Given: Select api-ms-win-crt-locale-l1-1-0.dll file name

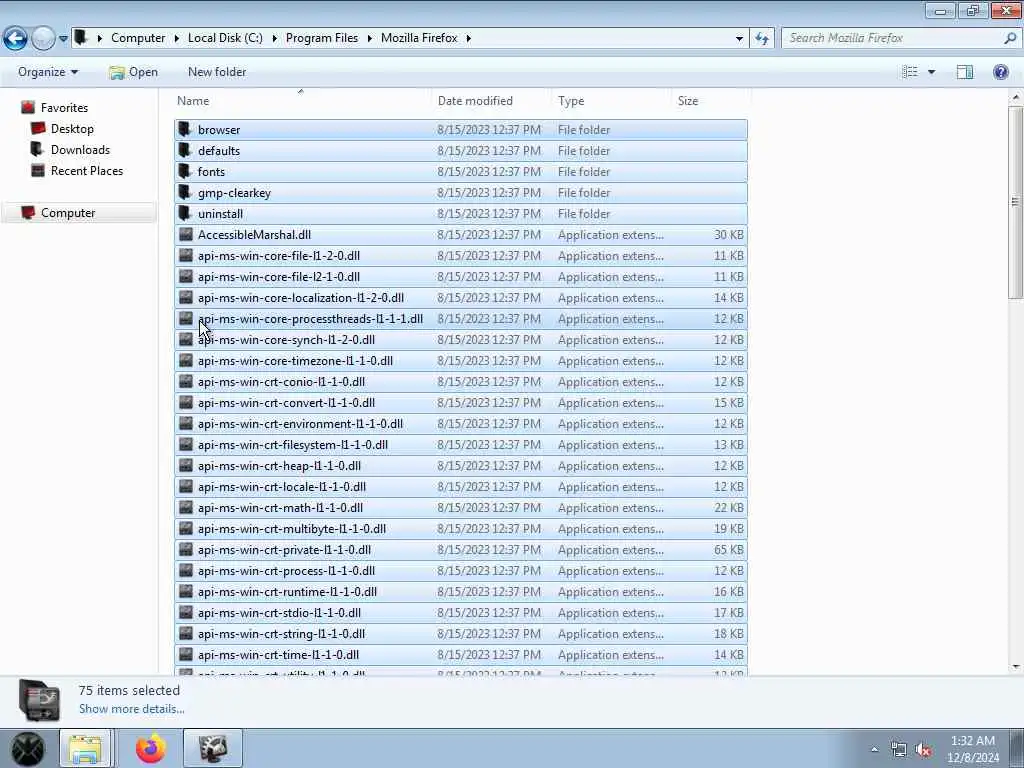Looking at the screenshot, I should click(x=281, y=487).
